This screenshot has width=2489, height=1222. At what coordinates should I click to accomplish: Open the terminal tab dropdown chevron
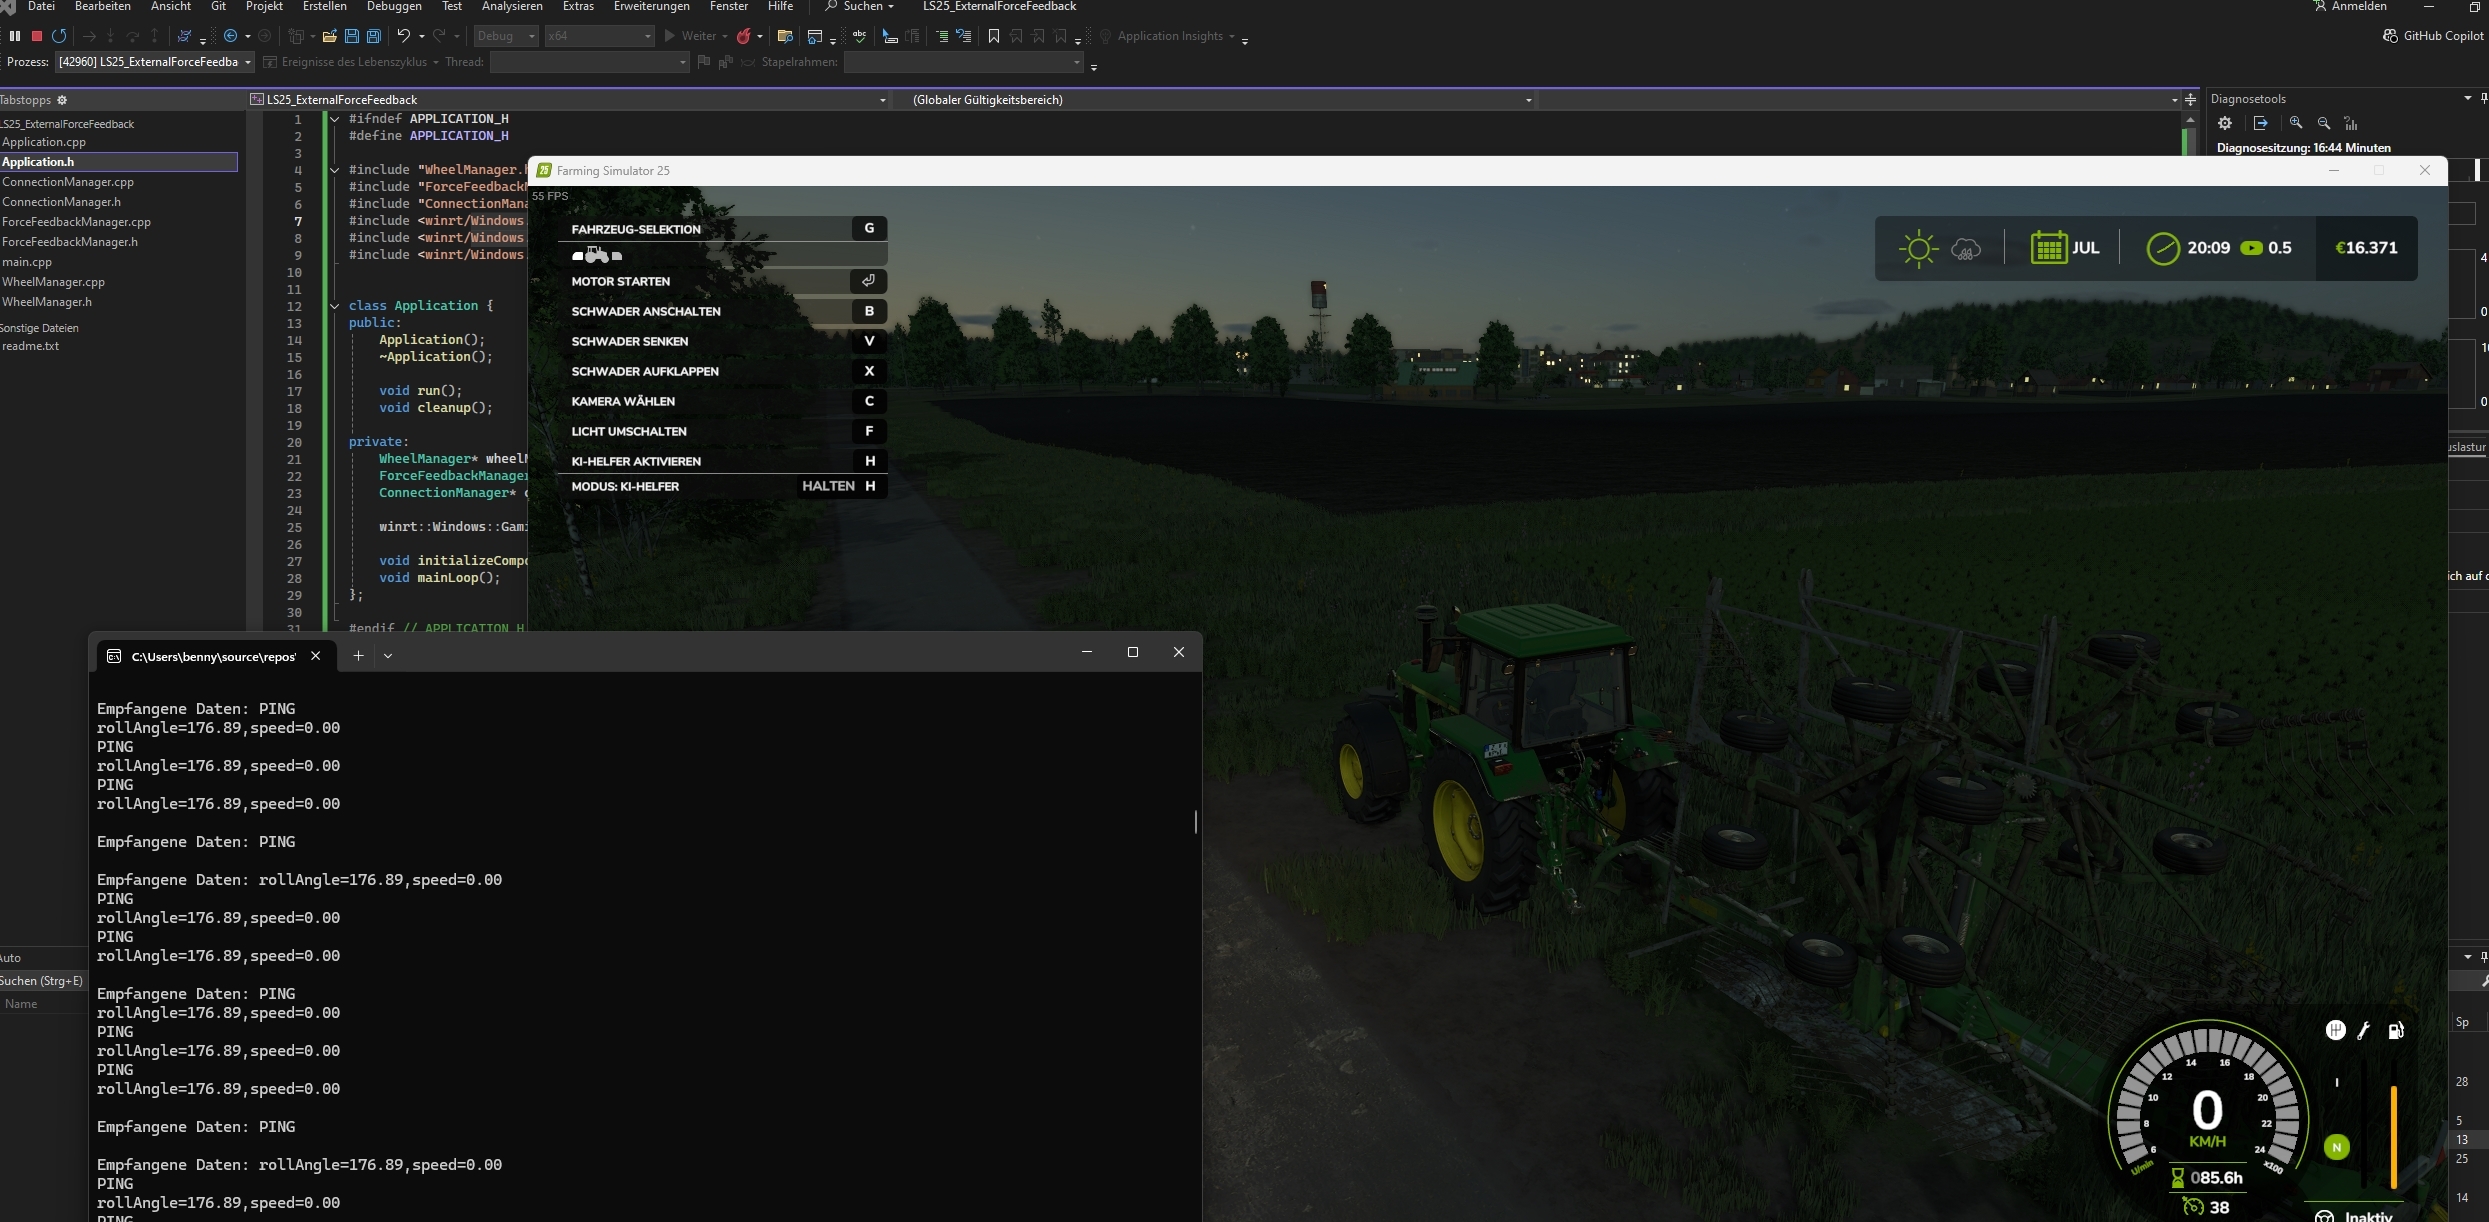[x=388, y=656]
